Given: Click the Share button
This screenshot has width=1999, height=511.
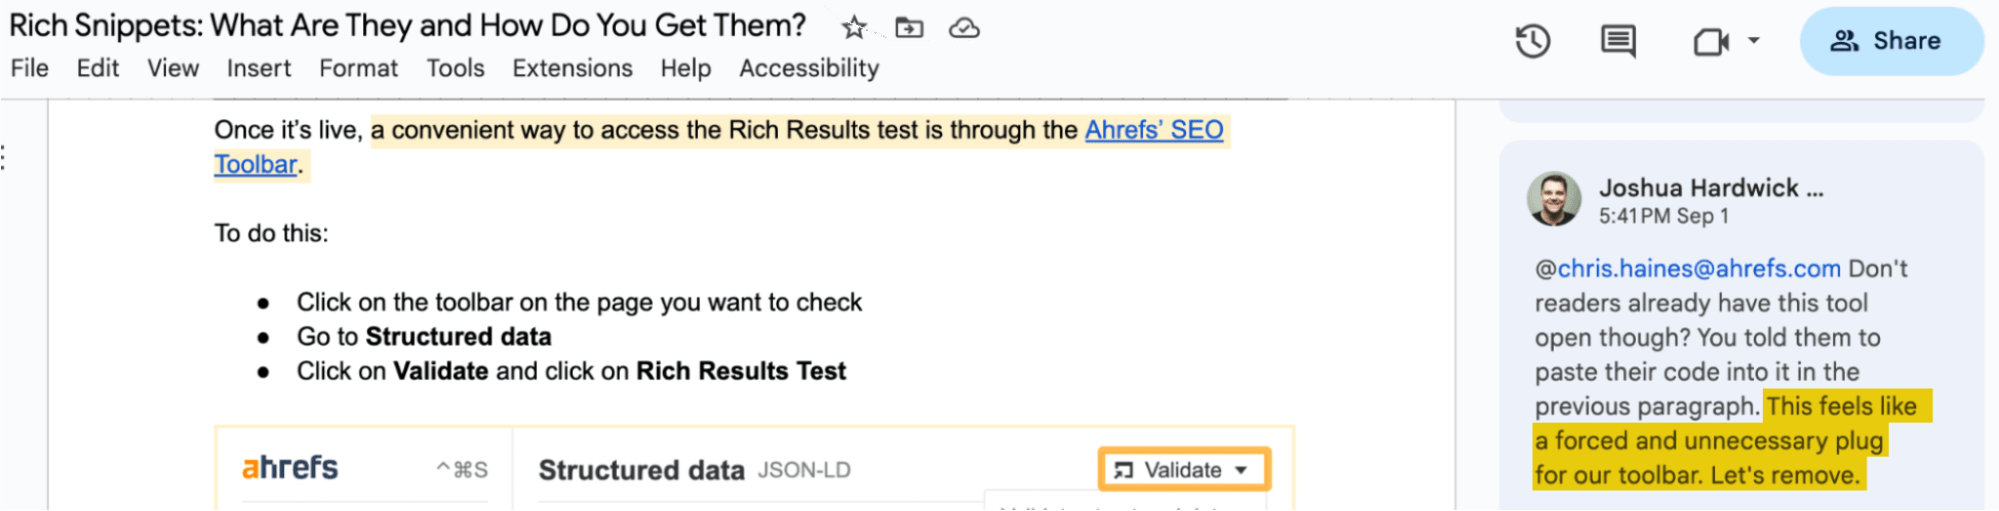Looking at the screenshot, I should click(1891, 41).
